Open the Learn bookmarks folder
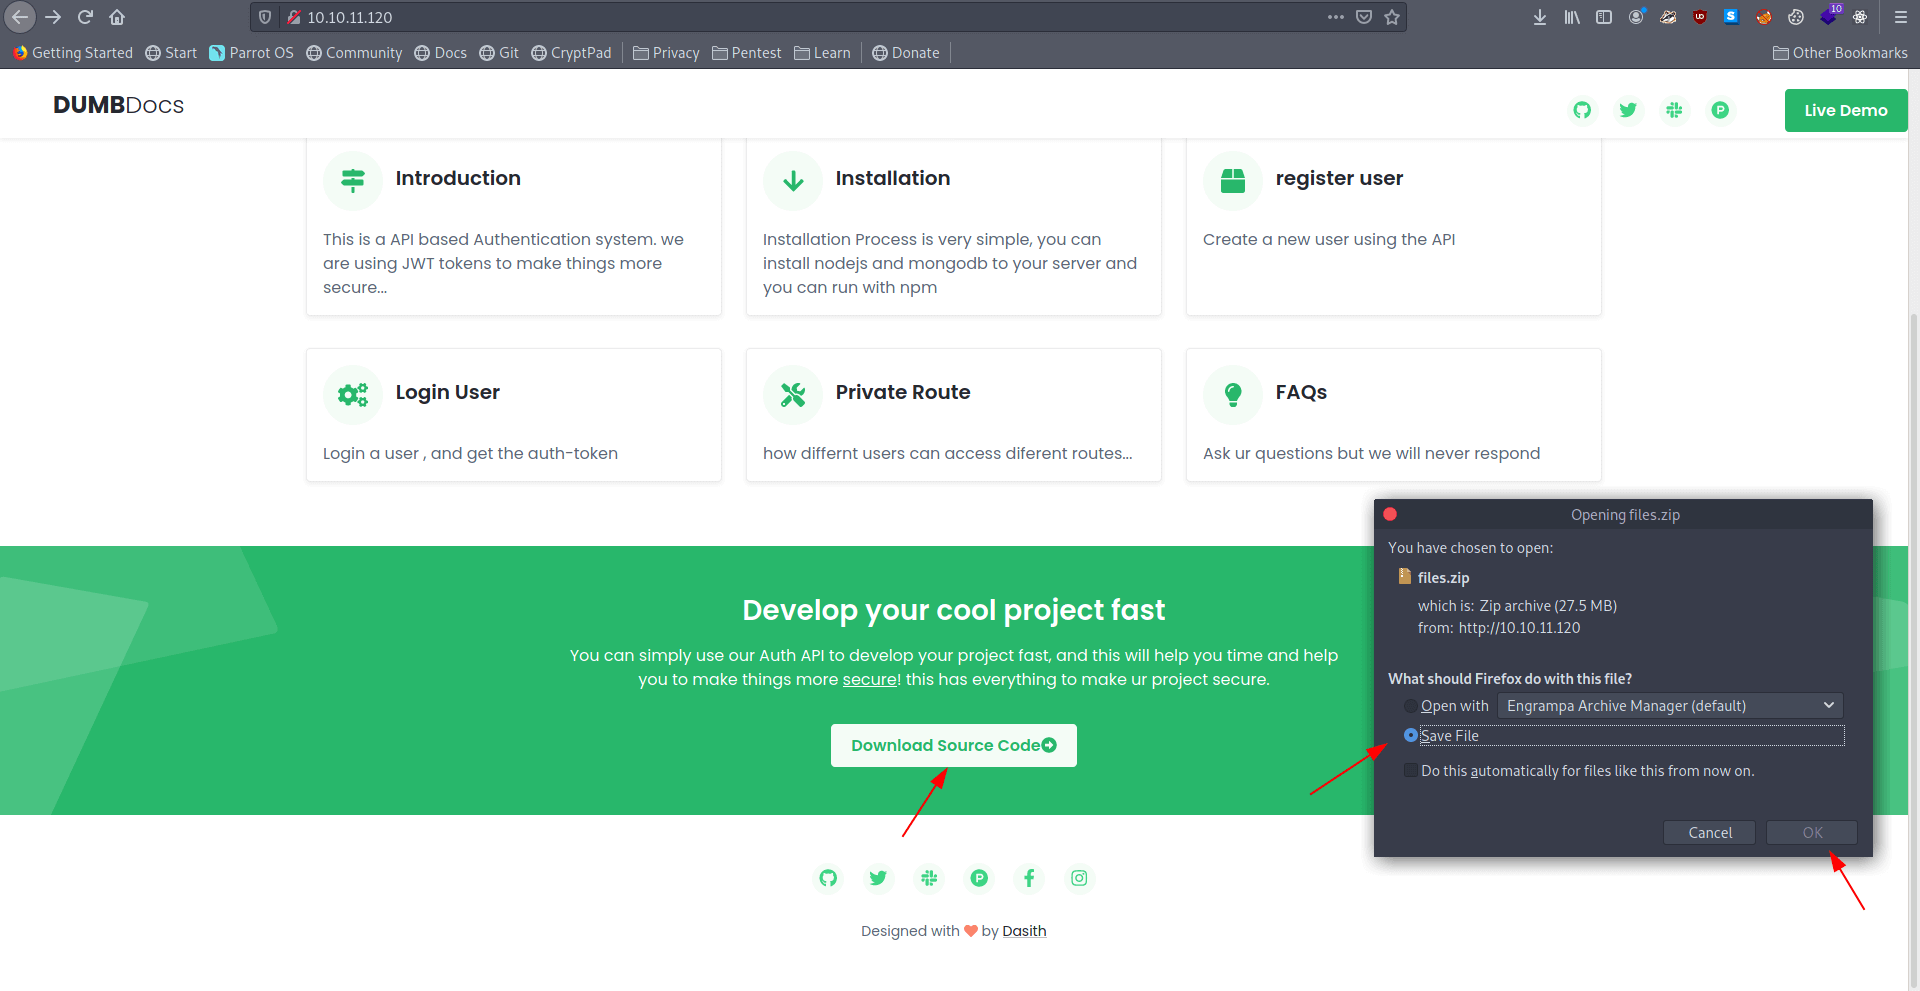Image resolution: width=1920 pixels, height=991 pixels. point(822,53)
